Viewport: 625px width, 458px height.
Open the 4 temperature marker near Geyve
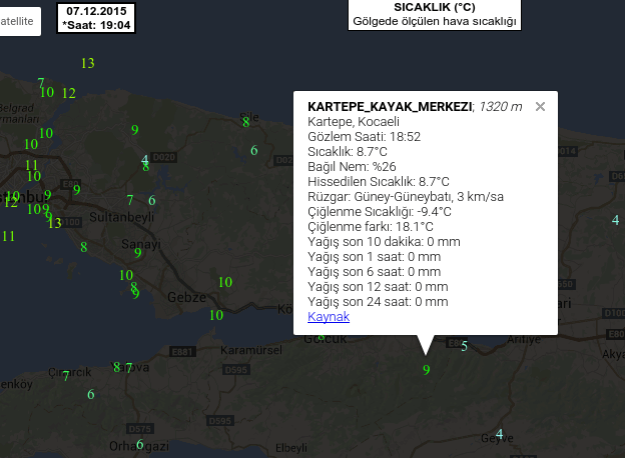point(500,434)
